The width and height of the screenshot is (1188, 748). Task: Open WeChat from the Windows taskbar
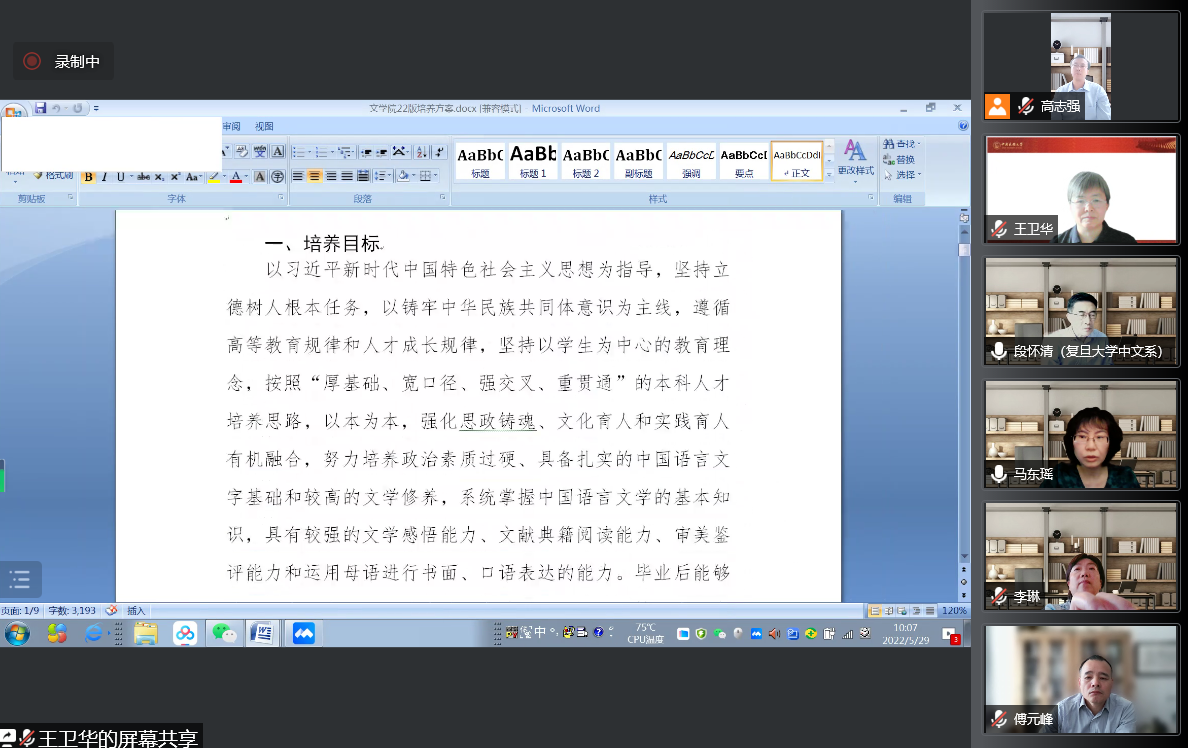223,633
